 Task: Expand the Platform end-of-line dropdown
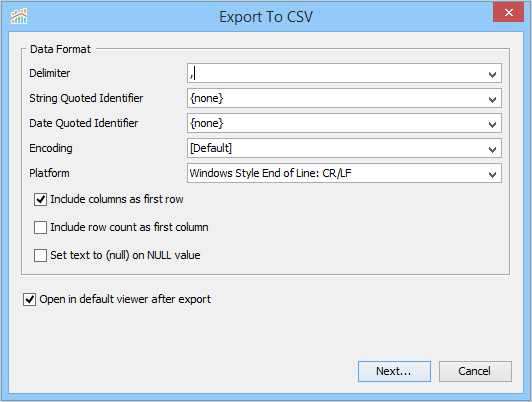[x=492, y=174]
